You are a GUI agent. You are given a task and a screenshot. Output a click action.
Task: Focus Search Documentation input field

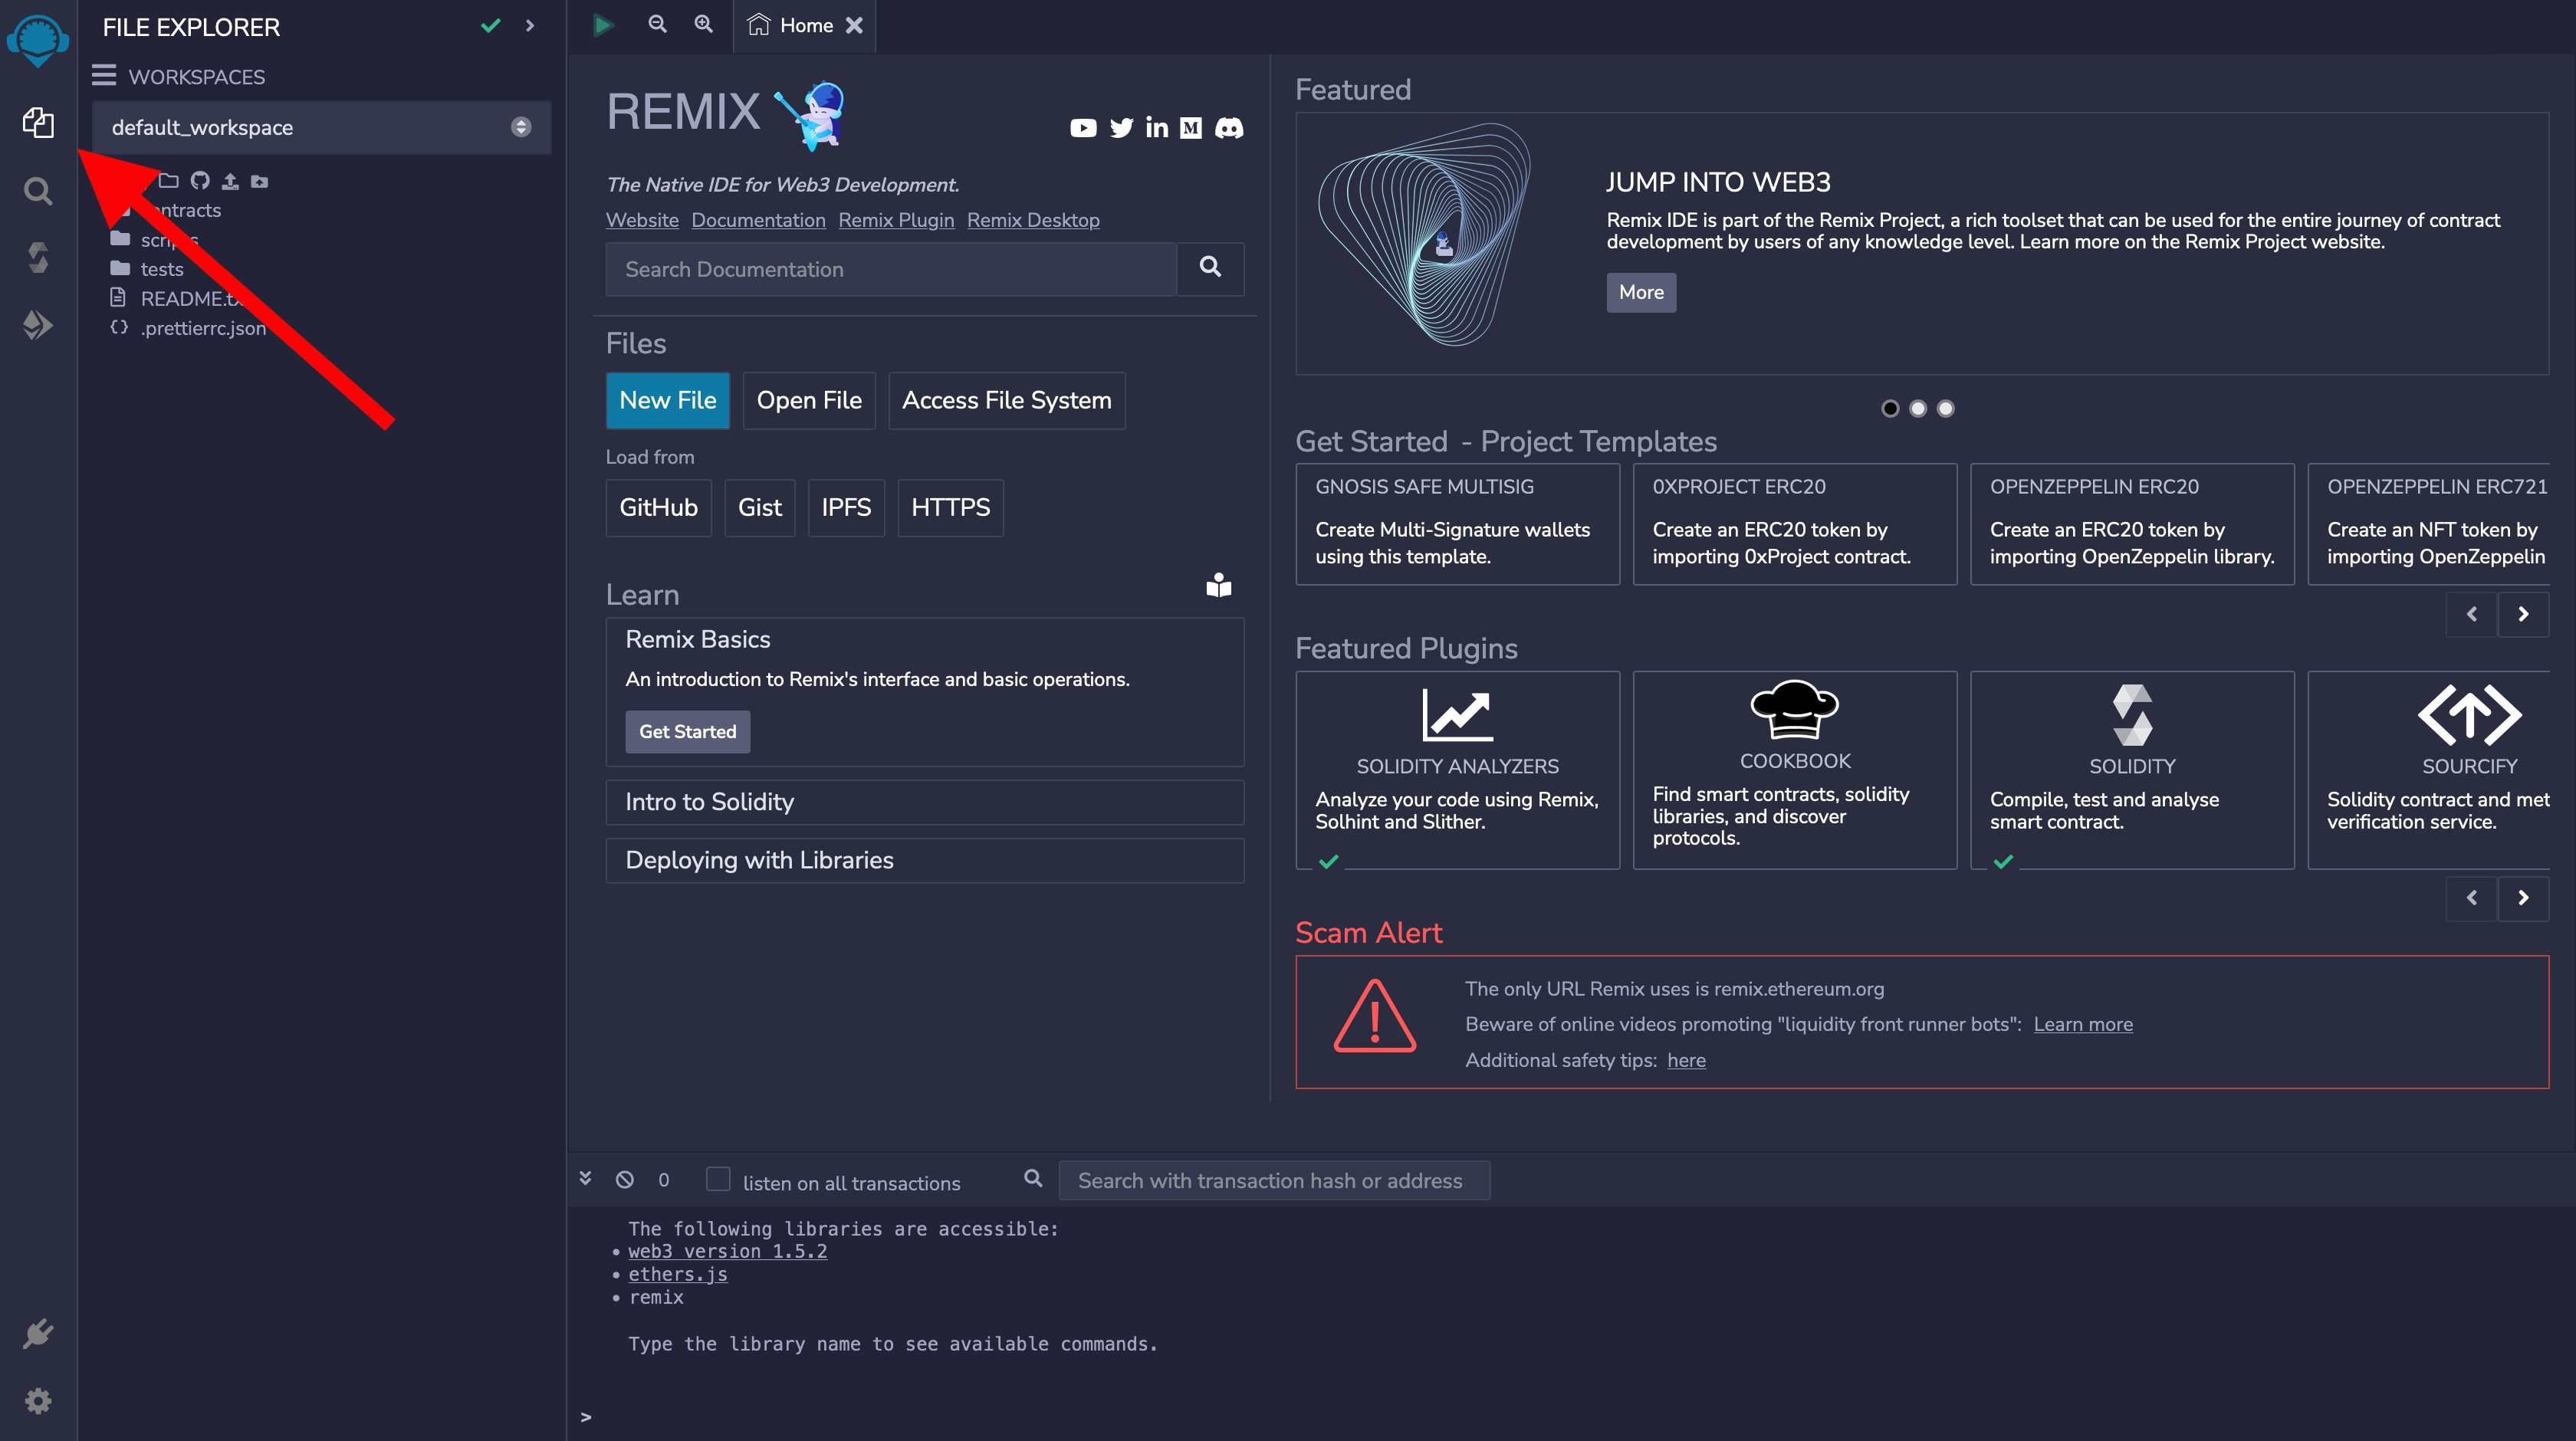pyautogui.click(x=890, y=269)
